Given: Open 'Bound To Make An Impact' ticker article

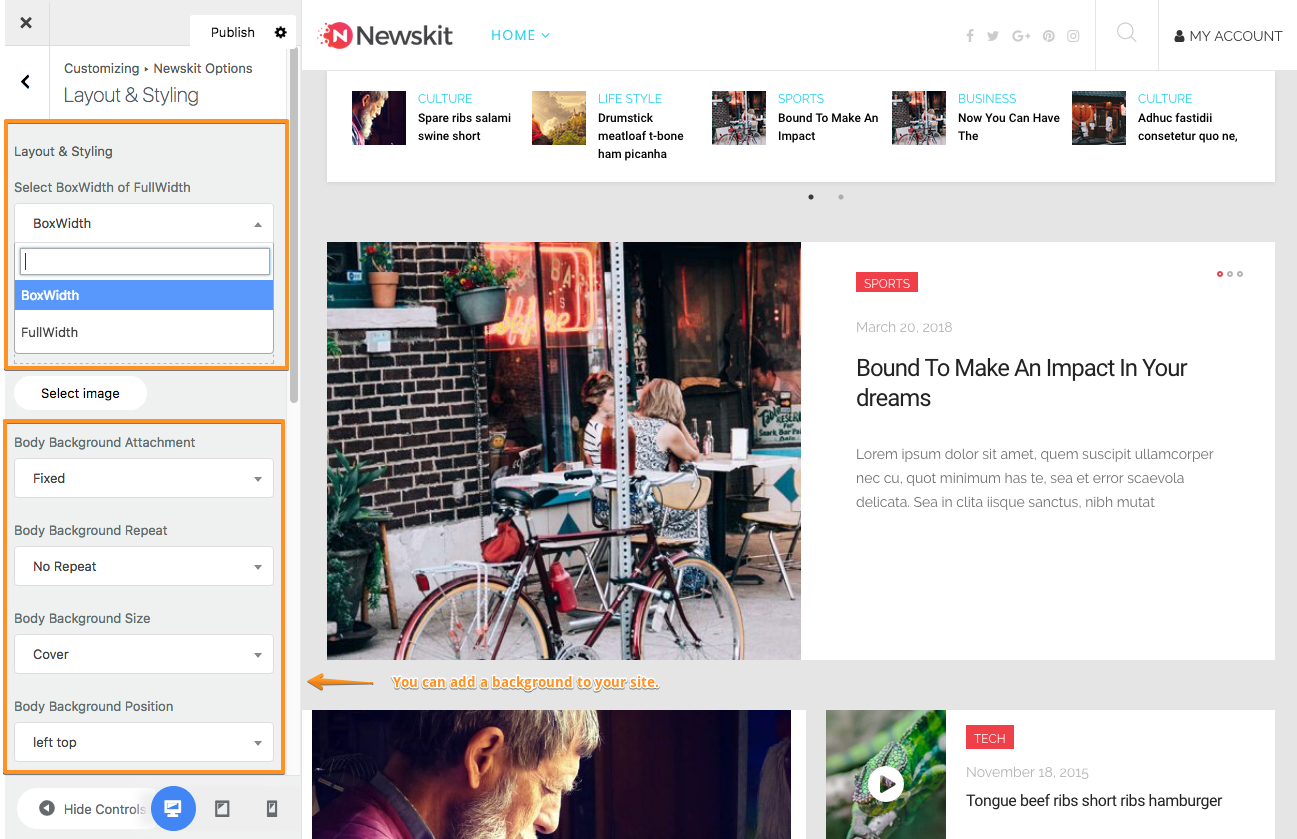Looking at the screenshot, I should point(828,127).
